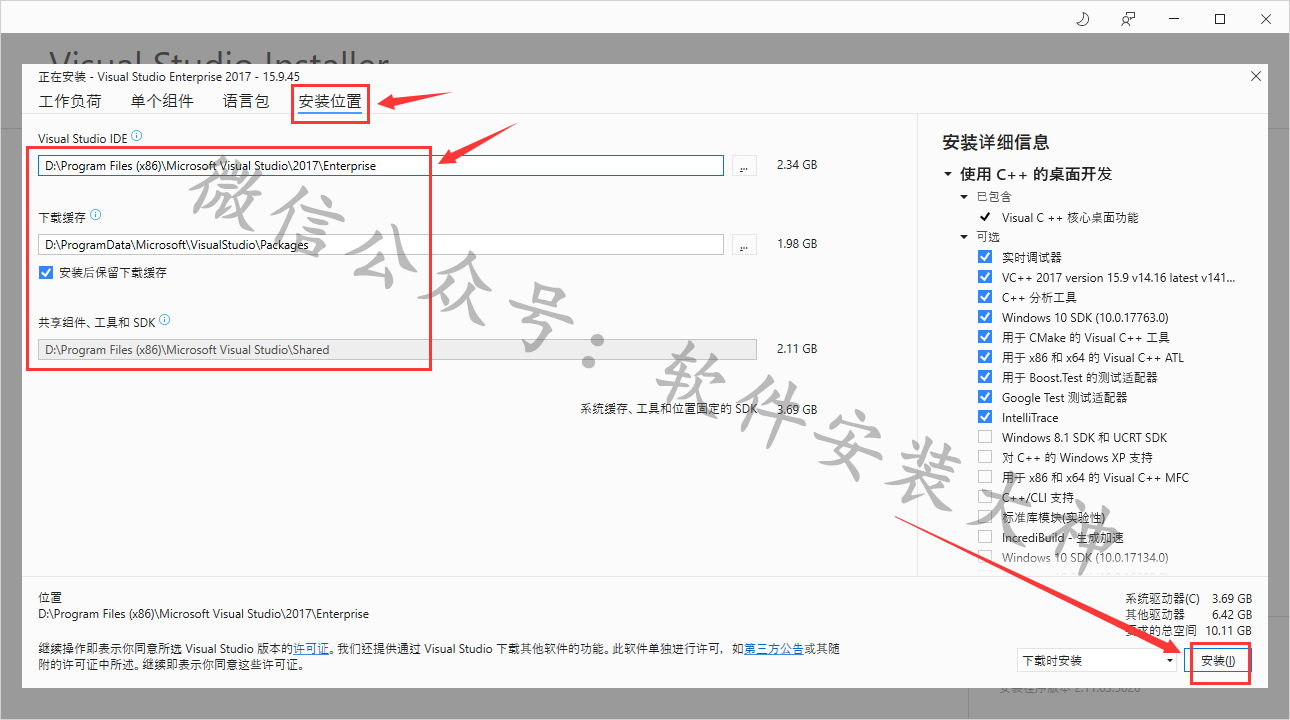This screenshot has height=720, width=1290.
Task: Browse for the 下载缓存 Packages folder
Action: point(744,244)
